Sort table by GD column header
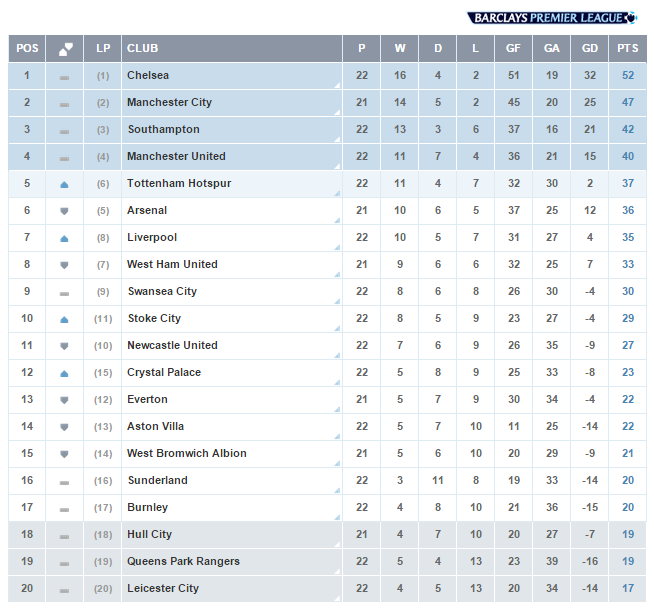This screenshot has height=611, width=654. pos(590,49)
